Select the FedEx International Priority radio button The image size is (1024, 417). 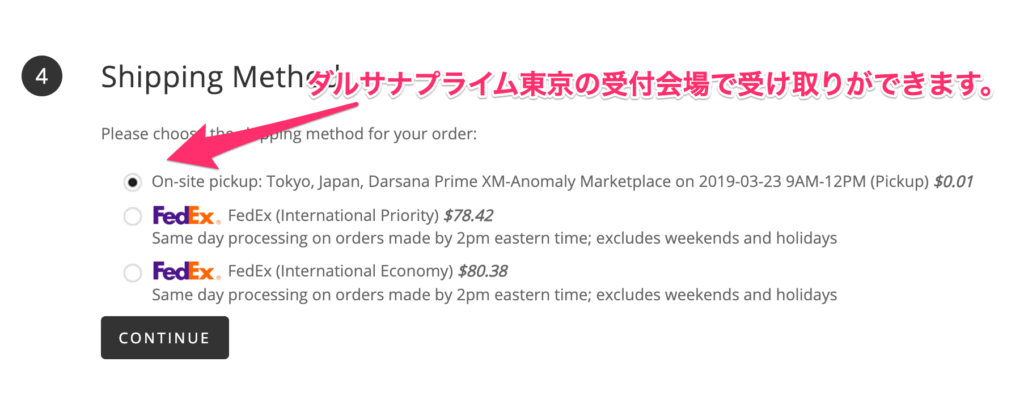point(133,217)
